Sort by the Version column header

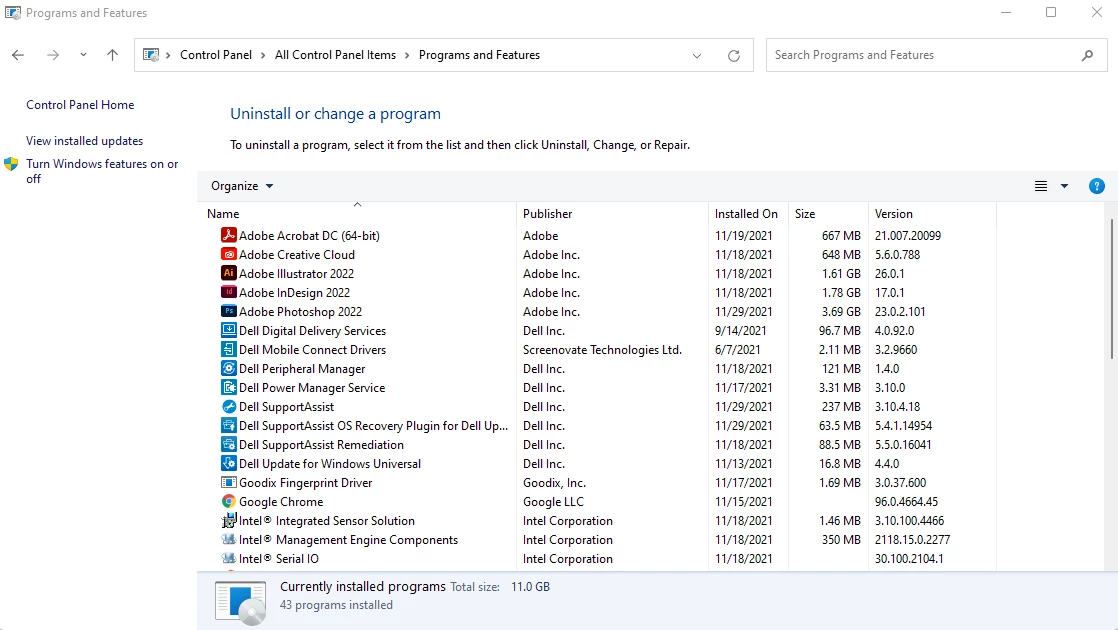[932, 213]
